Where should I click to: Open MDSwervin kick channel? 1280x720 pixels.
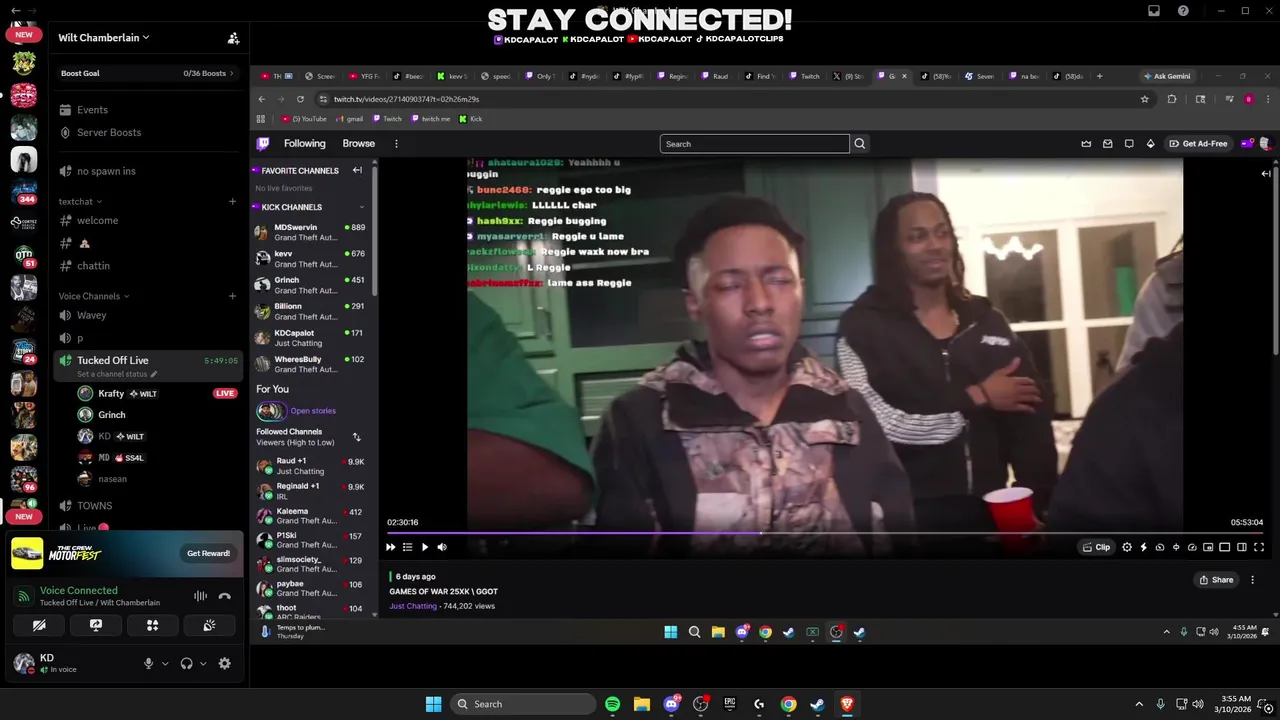pos(311,232)
